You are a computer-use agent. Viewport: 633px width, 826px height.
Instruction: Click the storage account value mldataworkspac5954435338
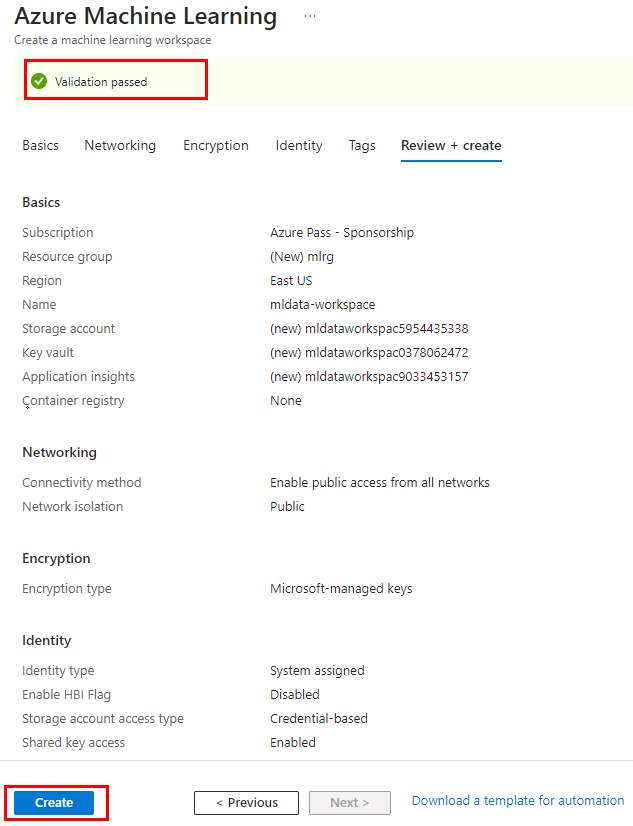369,329
